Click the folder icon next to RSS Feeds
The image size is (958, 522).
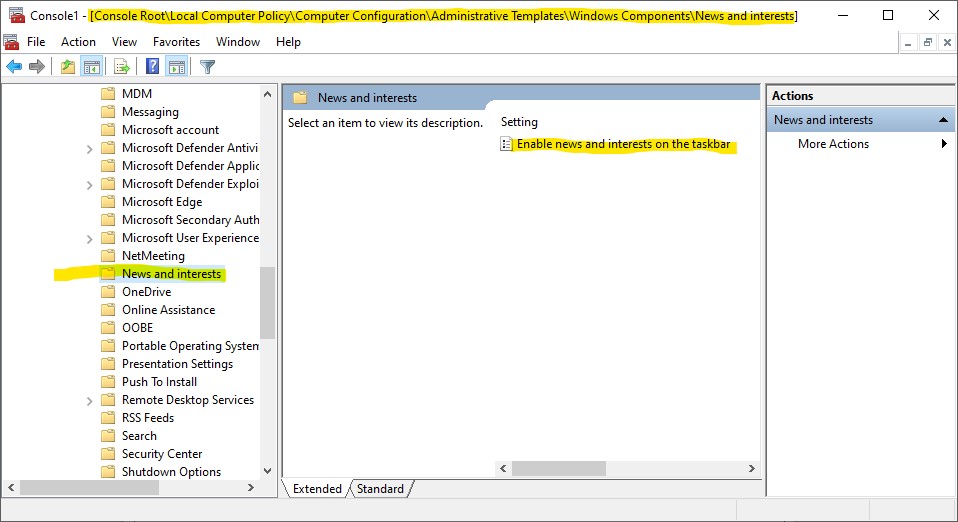[x=108, y=417]
